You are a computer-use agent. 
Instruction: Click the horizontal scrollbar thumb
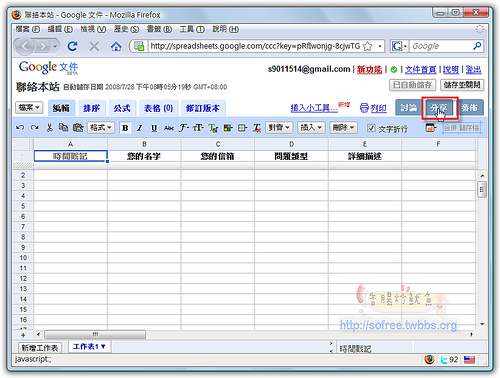point(95,334)
